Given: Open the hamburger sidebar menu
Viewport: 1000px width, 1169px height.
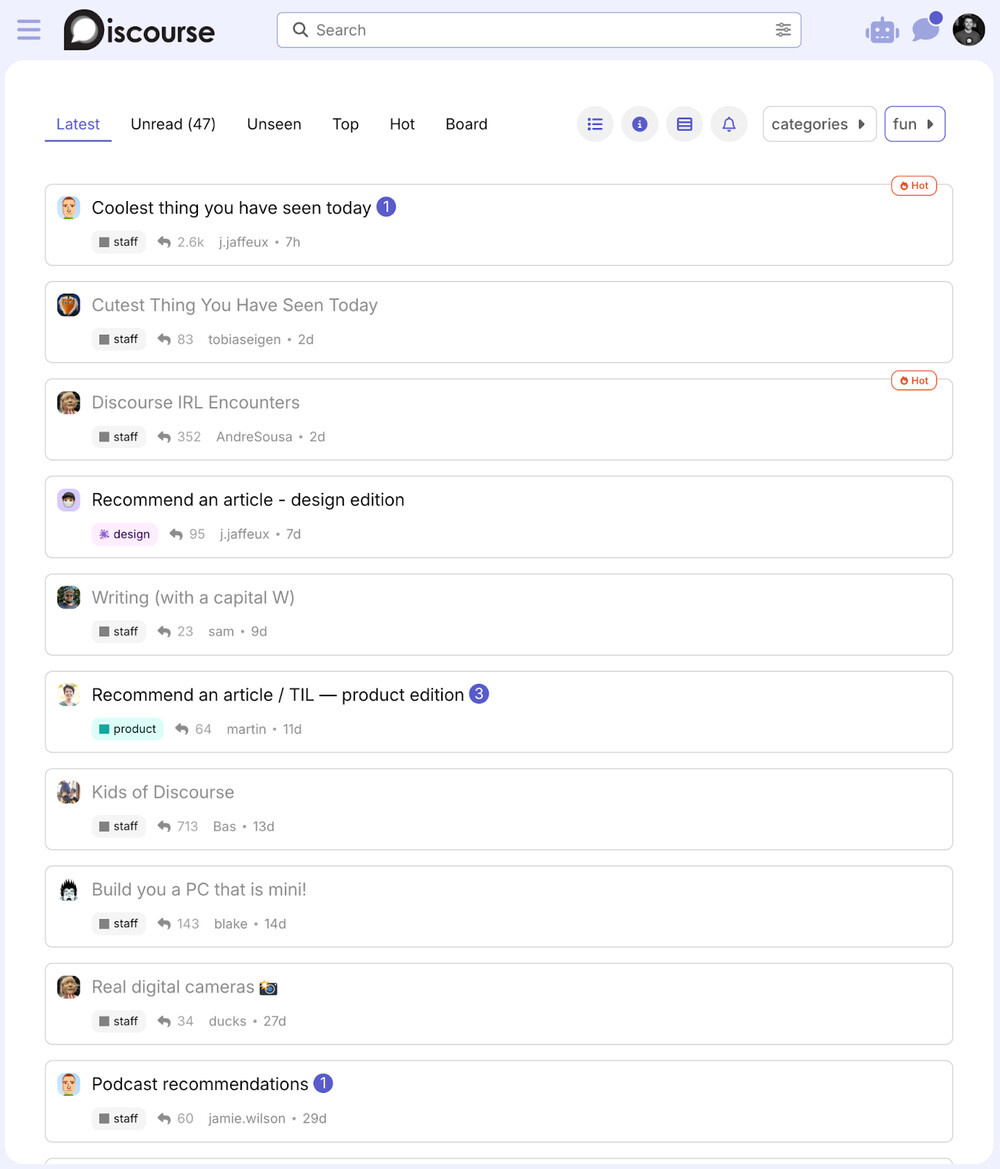Looking at the screenshot, I should pyautogui.click(x=29, y=30).
